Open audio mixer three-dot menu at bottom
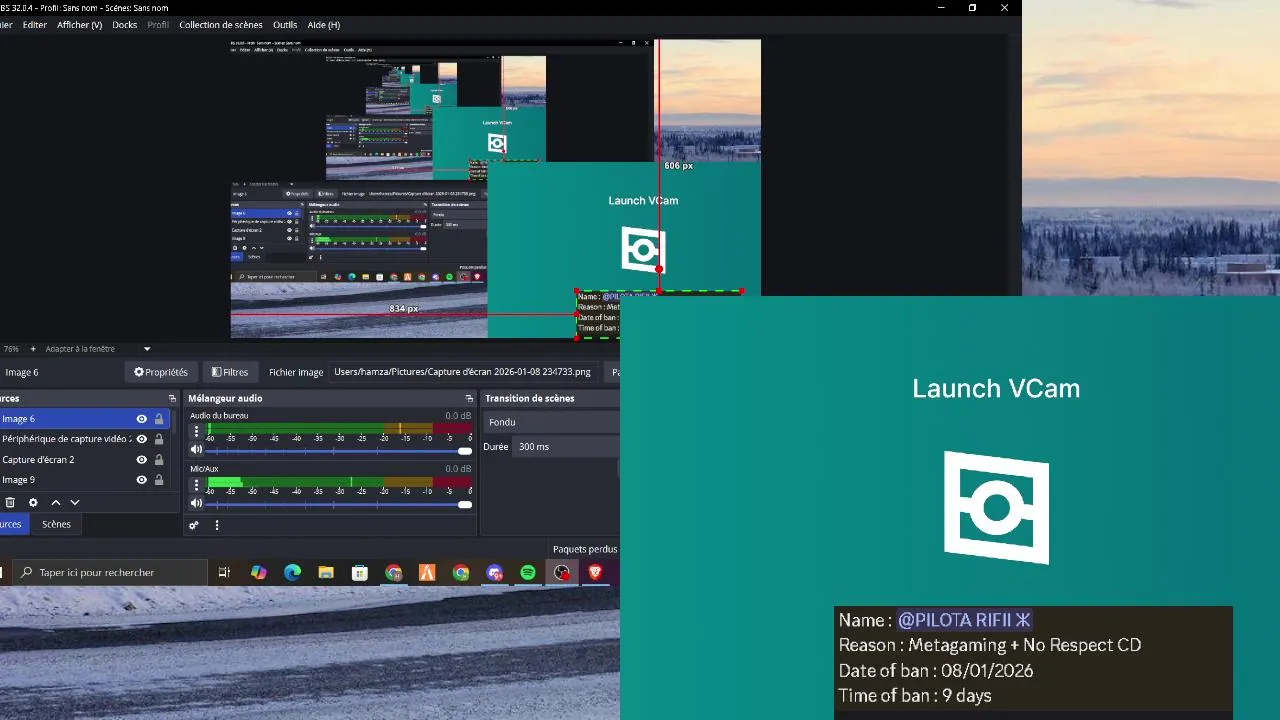Screen dimensions: 1280x720 [x=217, y=525]
